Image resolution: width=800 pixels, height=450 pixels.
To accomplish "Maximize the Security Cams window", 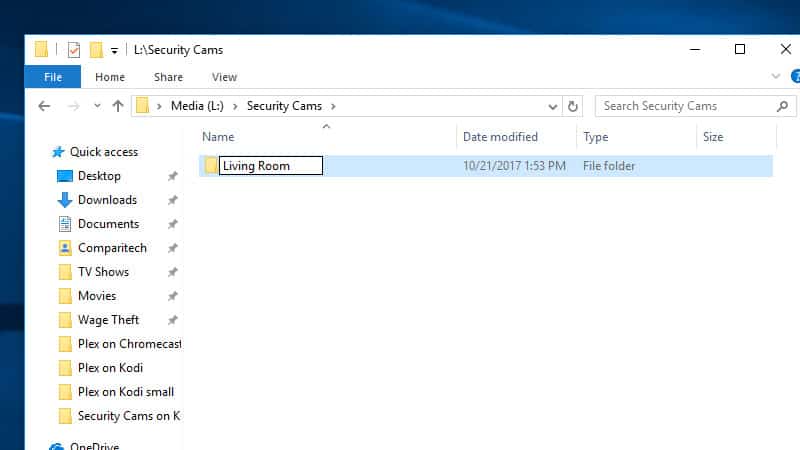I will [x=740, y=49].
